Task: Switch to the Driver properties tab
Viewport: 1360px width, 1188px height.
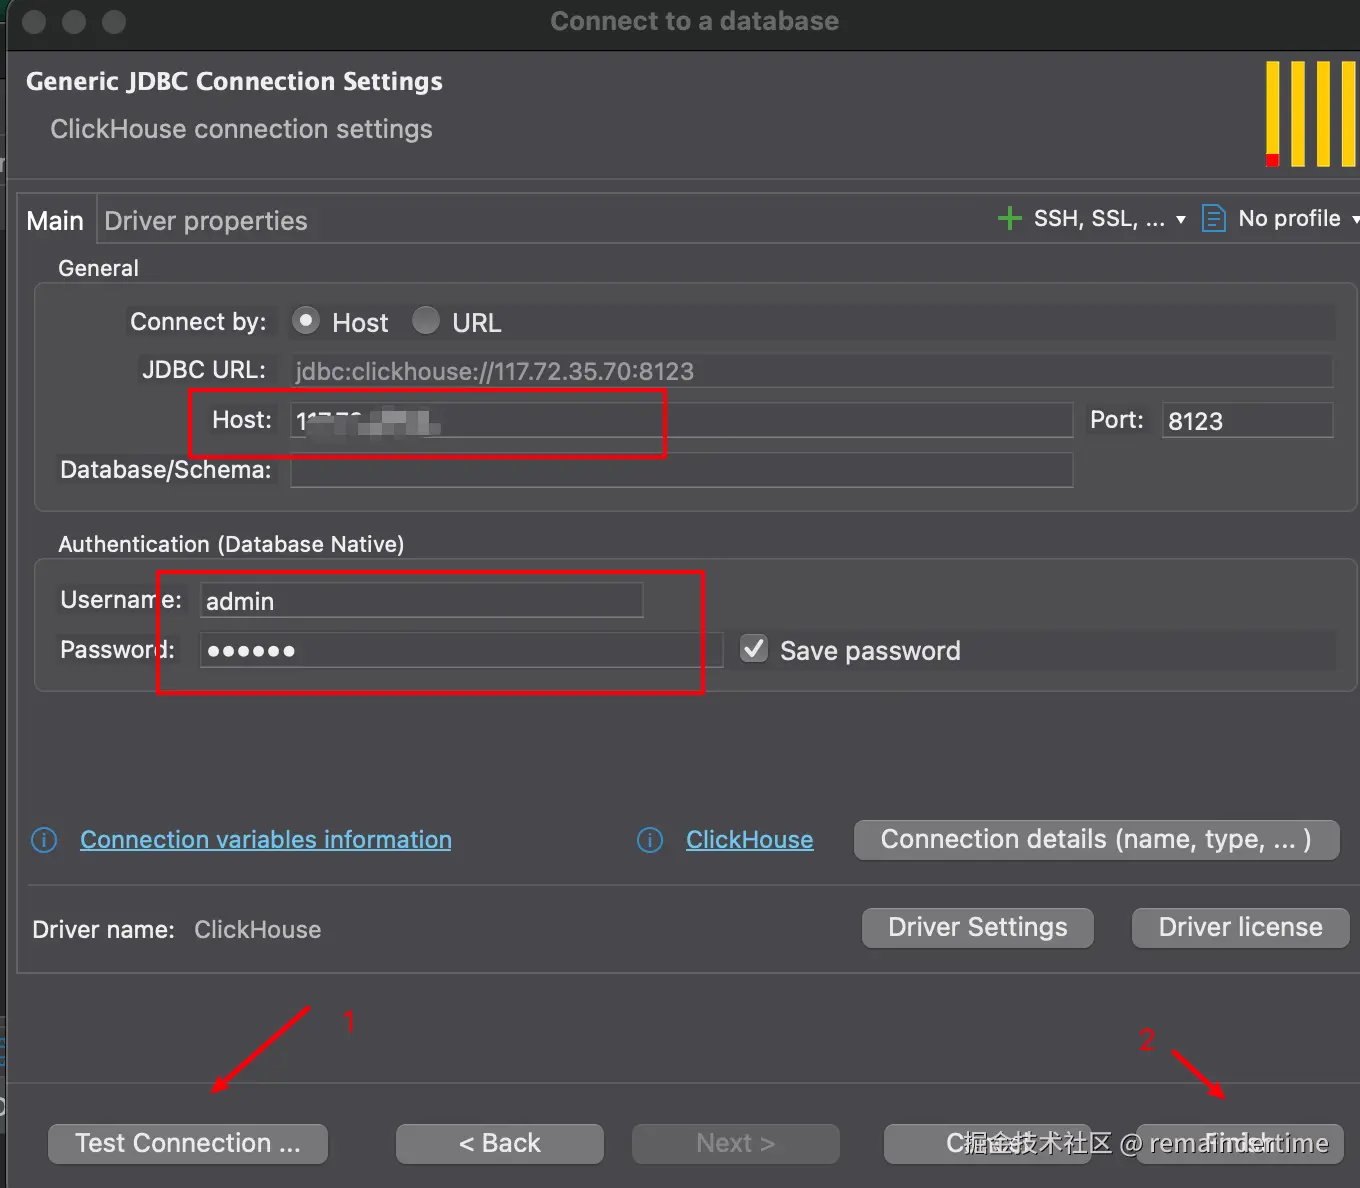Action: click(206, 221)
